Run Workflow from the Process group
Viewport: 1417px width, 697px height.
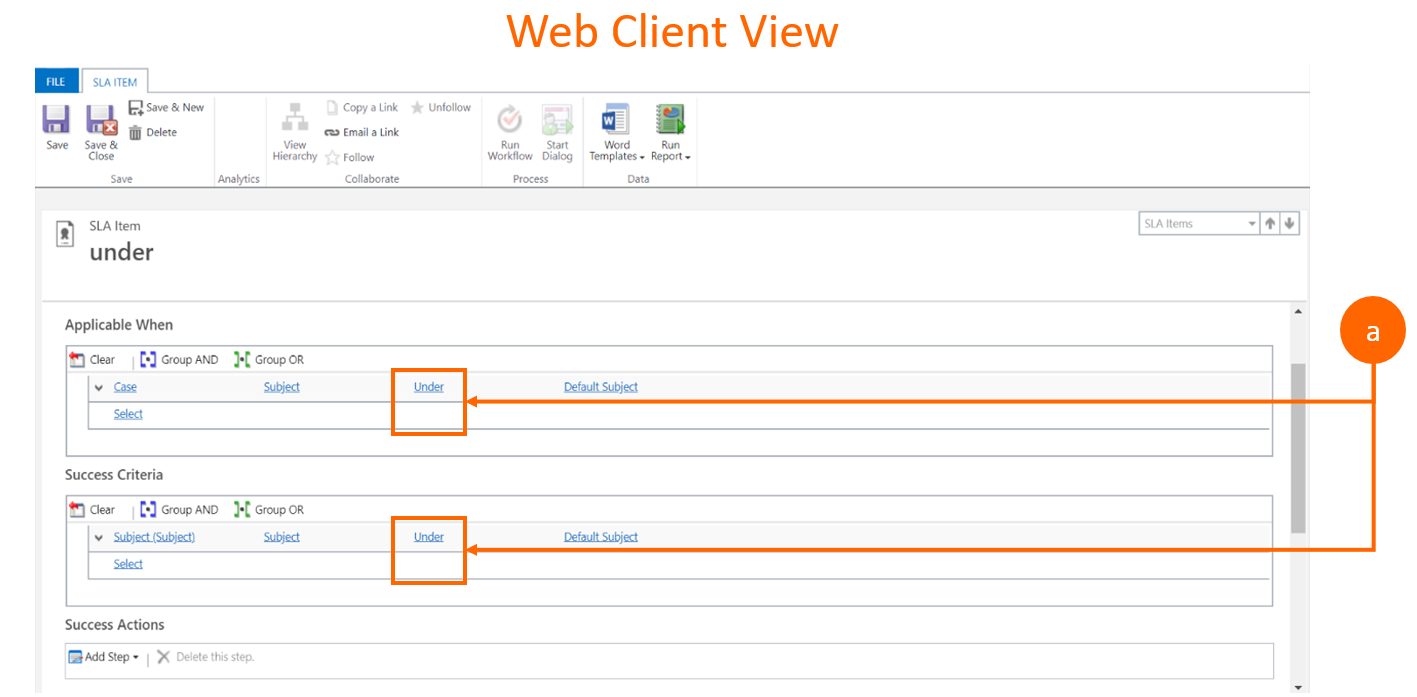(510, 132)
